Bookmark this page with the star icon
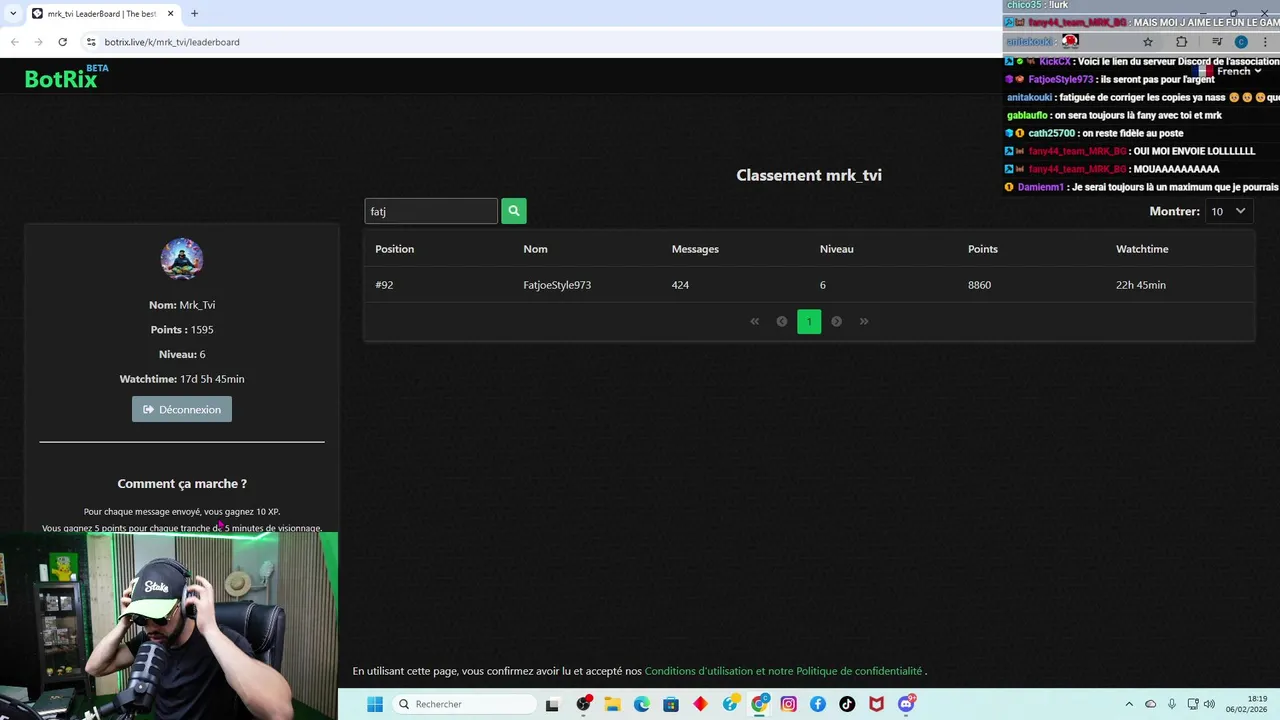 pos(1148,42)
